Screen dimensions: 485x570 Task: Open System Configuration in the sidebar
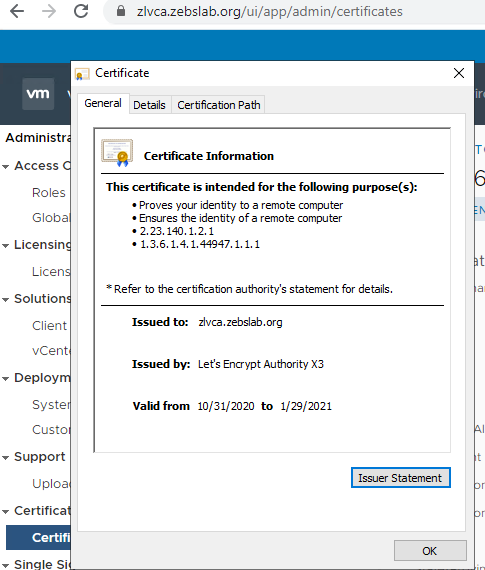click(51, 404)
